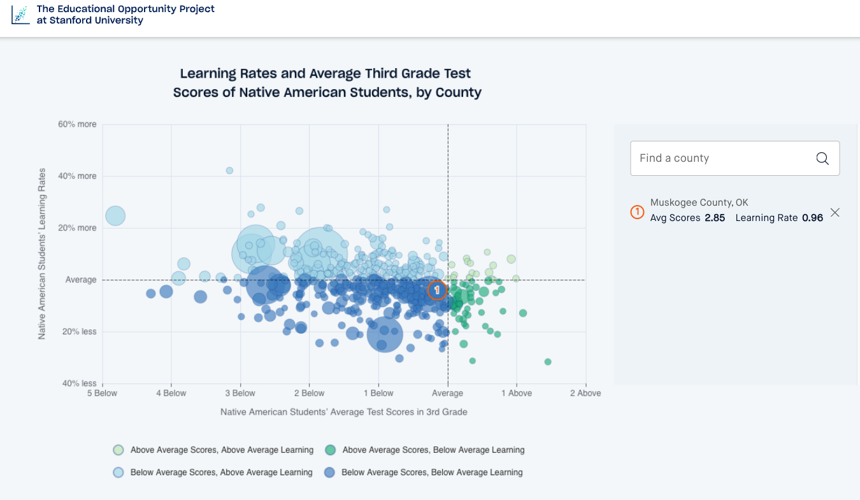The height and width of the screenshot is (500, 860).
Task: Click the Educational Opportunity Project logo icon
Action: [x=20, y=15]
